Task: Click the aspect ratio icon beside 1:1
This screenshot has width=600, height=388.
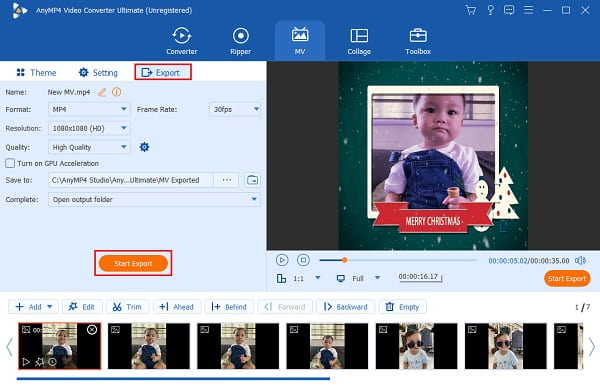Action: click(x=281, y=278)
